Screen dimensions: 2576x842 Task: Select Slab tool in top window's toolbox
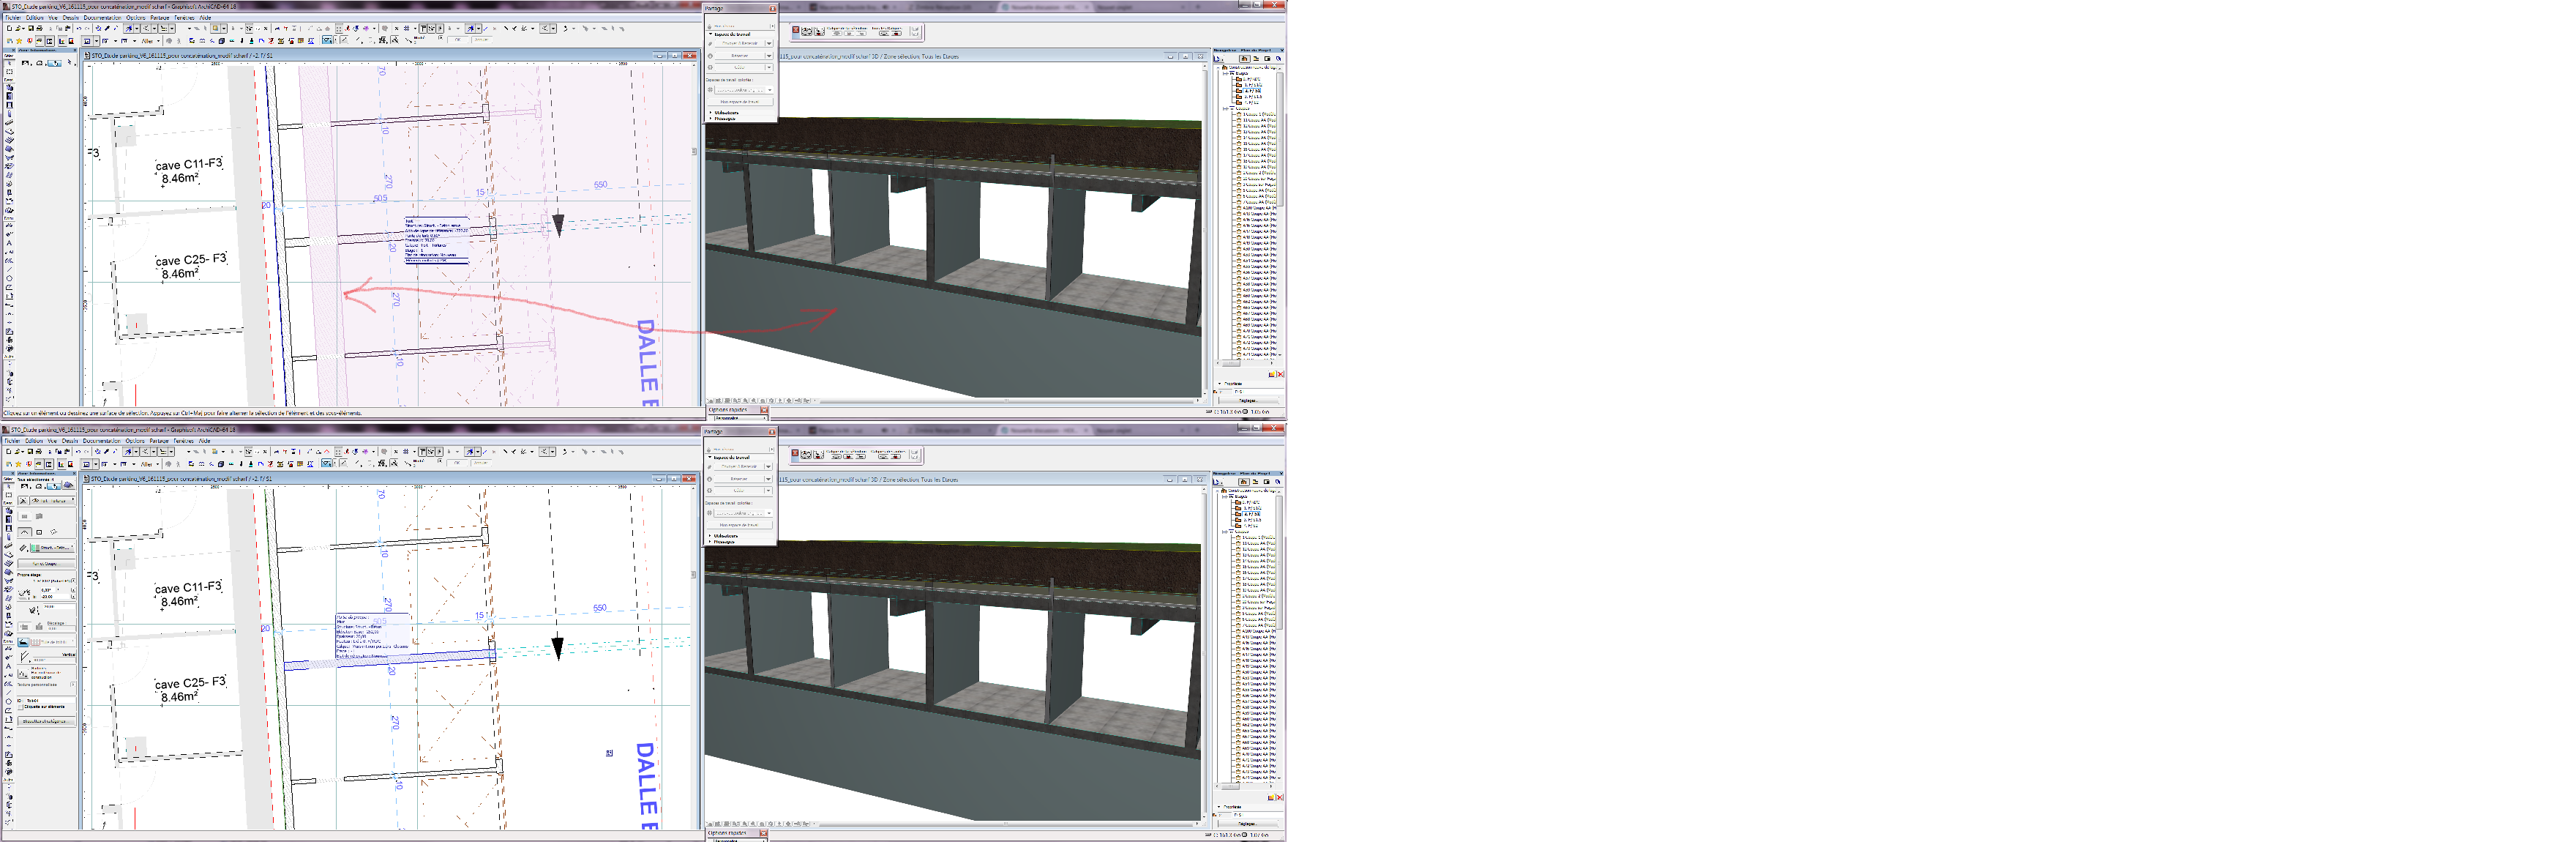tap(9, 131)
